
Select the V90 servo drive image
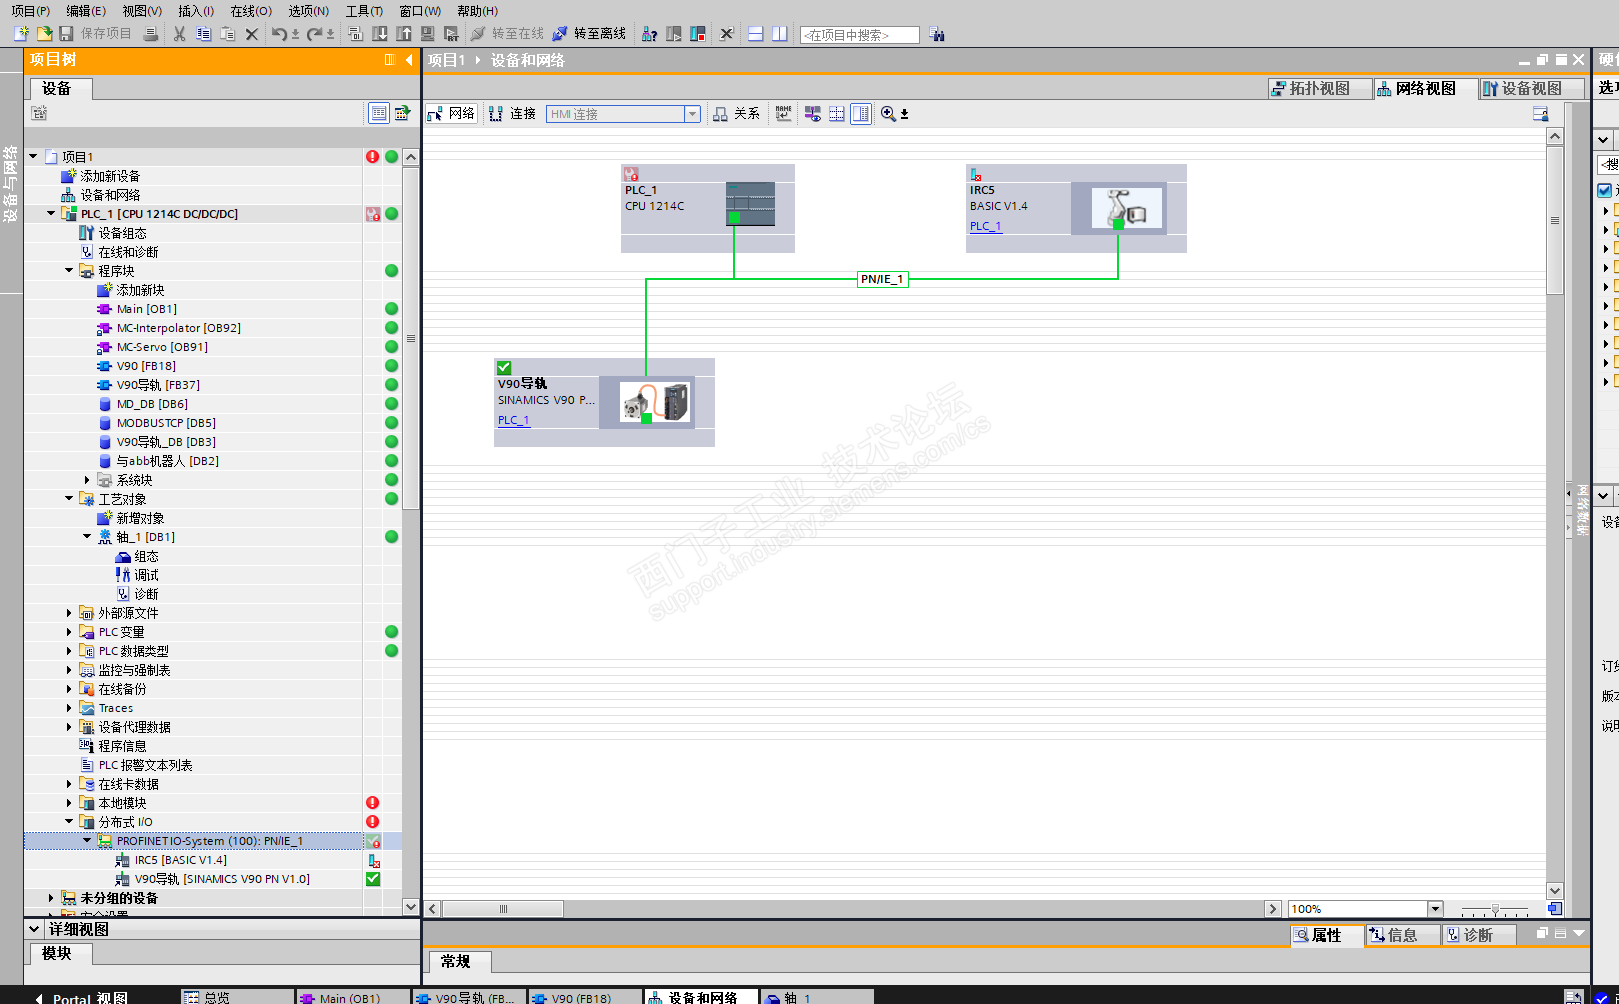(655, 402)
